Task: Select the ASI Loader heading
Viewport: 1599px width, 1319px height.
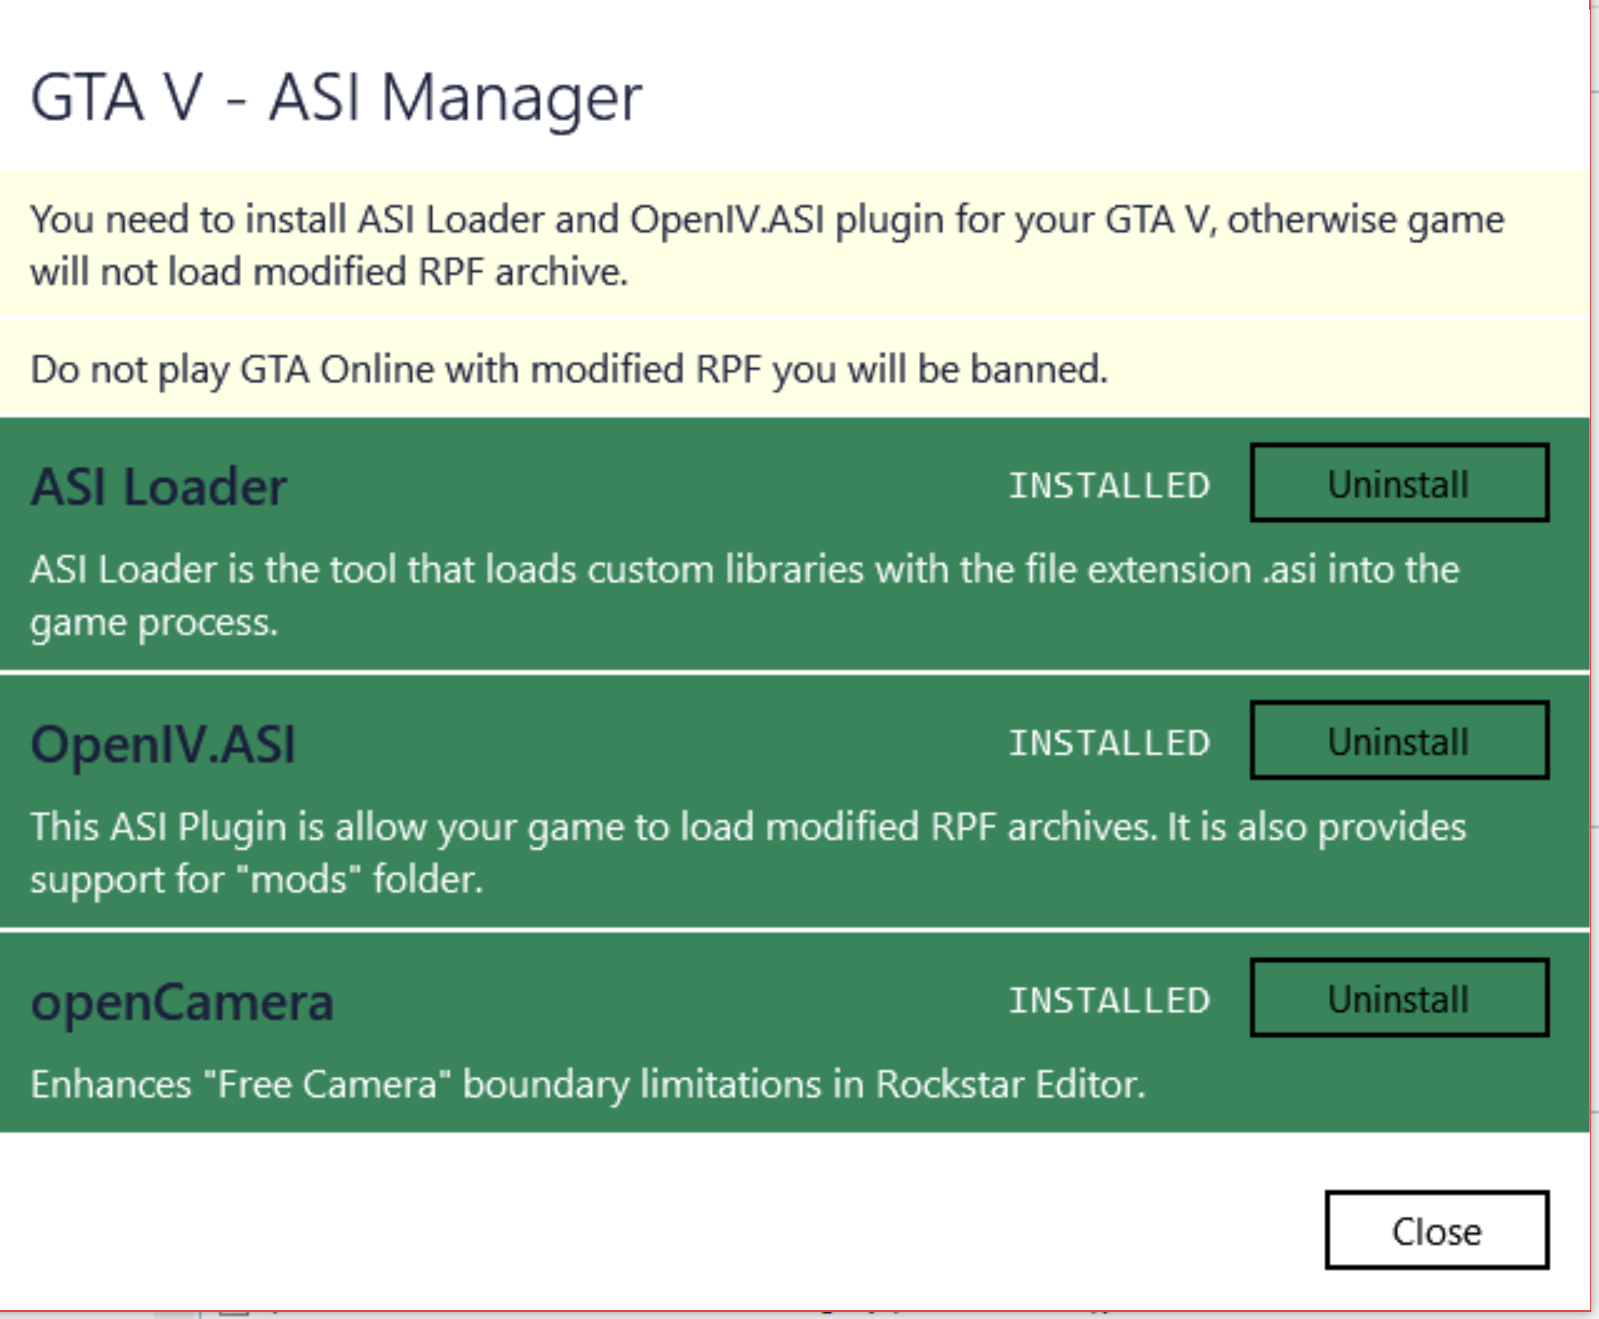Action: pos(159,487)
